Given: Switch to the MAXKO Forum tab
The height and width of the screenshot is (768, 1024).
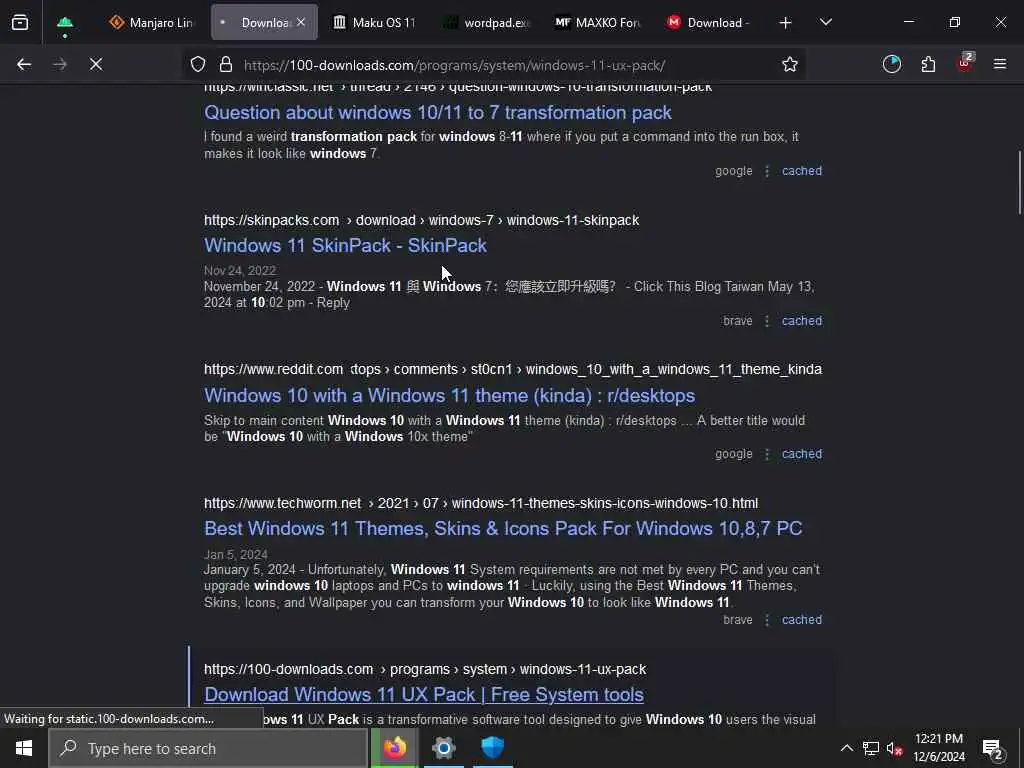Looking at the screenshot, I should point(597,23).
